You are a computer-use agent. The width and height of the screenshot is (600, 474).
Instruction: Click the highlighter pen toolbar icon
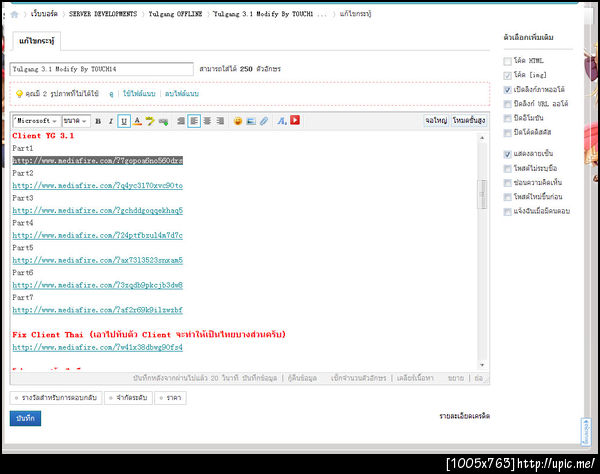(x=150, y=121)
